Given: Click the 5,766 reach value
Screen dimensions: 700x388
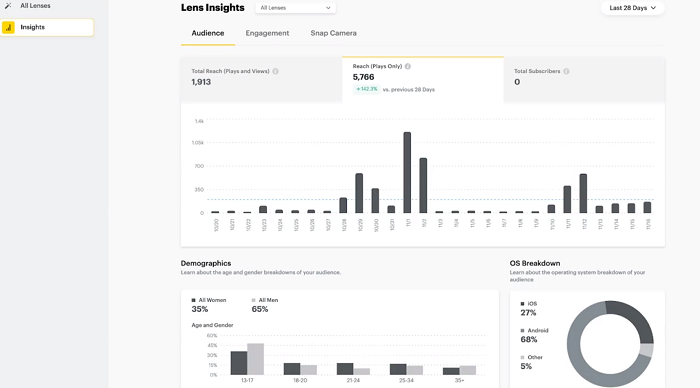Looking at the screenshot, I should pos(363,77).
